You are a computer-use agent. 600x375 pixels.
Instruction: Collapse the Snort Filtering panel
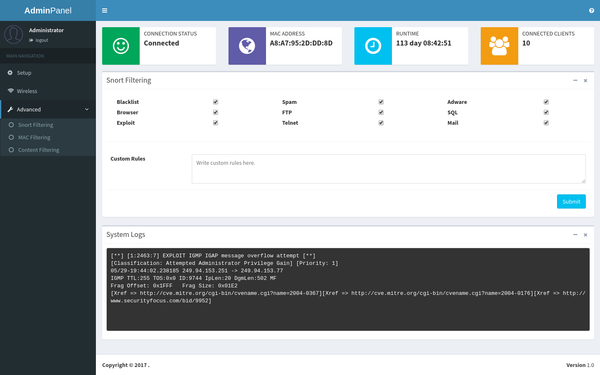coord(575,80)
